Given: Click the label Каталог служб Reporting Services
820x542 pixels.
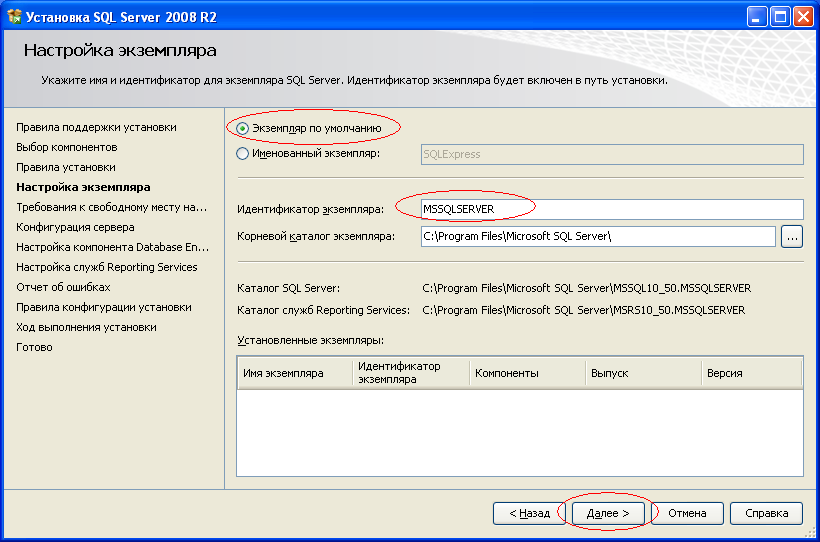Looking at the screenshot, I should (x=323, y=310).
